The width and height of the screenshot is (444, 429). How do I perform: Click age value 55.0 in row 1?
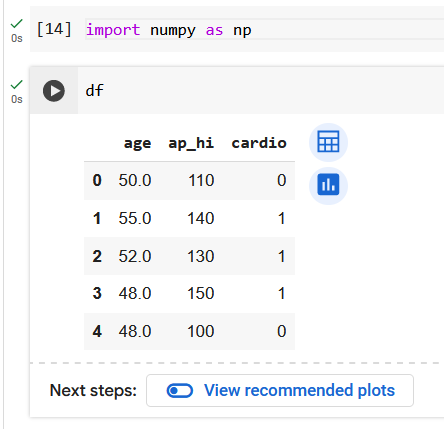tap(135, 219)
